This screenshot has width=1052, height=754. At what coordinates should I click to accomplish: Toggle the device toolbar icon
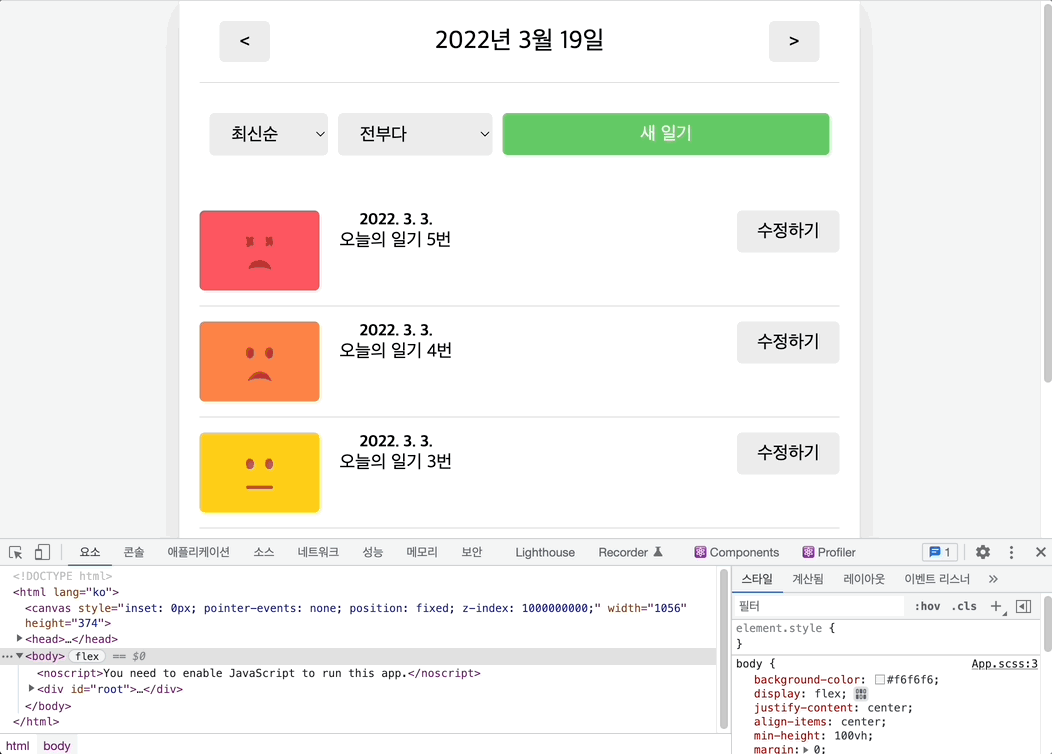pos(42,552)
